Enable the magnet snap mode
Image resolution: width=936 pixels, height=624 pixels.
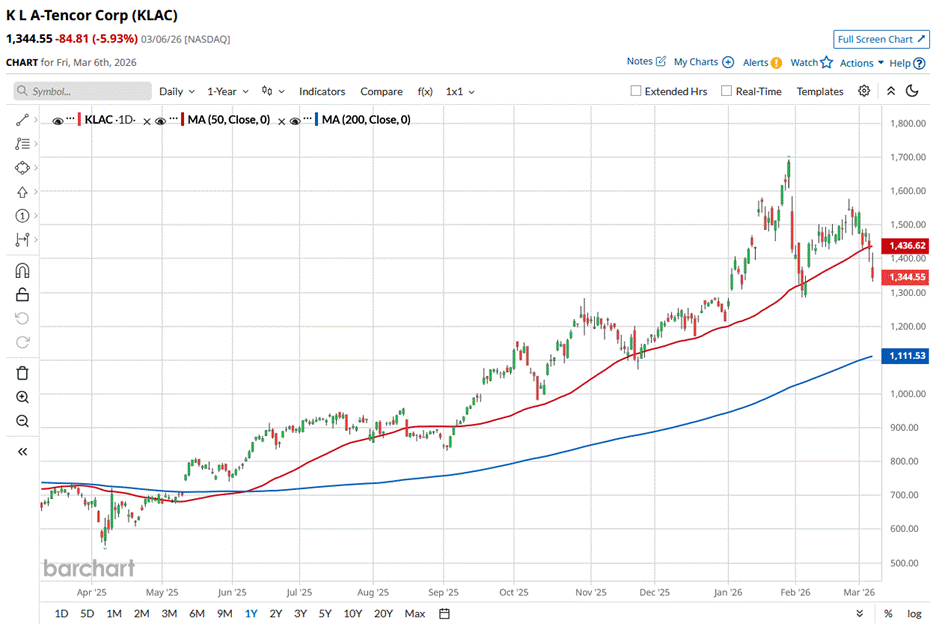pos(22,270)
